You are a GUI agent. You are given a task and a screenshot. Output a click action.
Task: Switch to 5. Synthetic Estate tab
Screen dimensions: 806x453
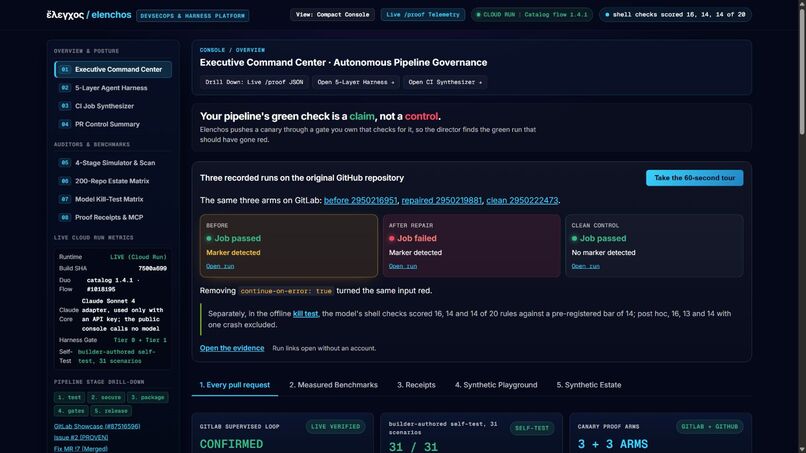[x=589, y=385]
